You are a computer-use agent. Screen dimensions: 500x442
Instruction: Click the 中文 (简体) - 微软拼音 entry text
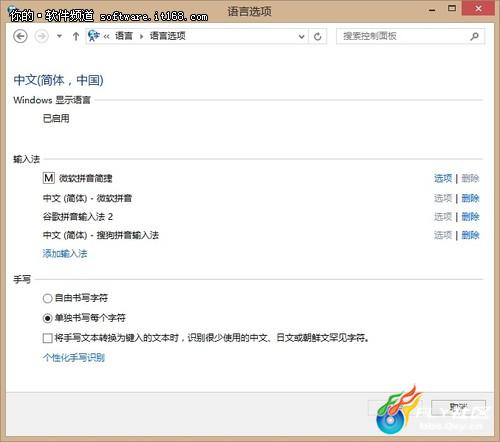coord(87,198)
